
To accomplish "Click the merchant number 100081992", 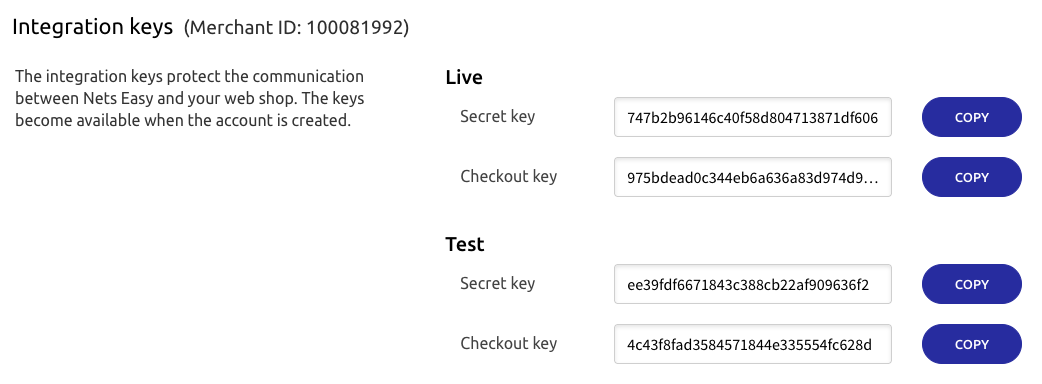I will pyautogui.click(x=354, y=28).
